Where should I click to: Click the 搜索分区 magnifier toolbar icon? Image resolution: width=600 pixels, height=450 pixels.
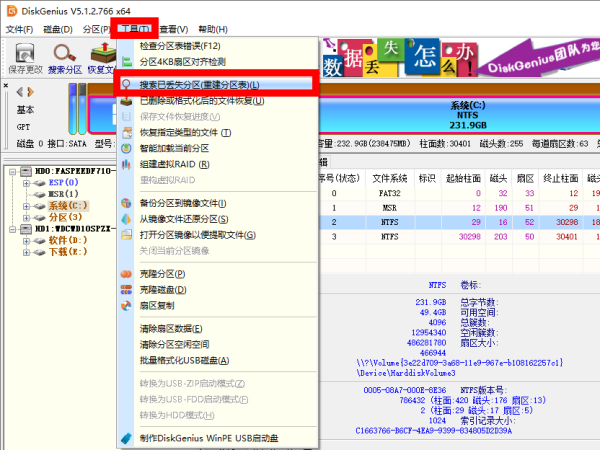coord(64,59)
